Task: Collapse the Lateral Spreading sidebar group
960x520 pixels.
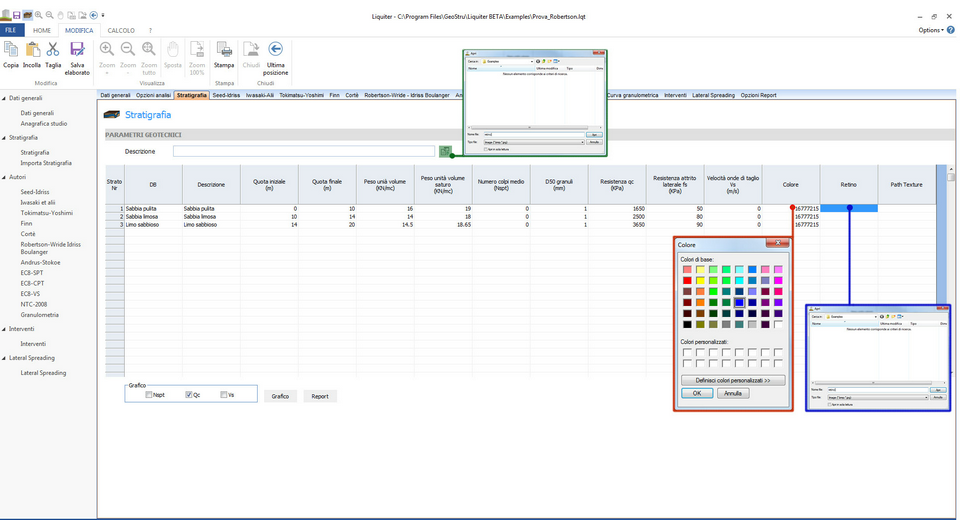Action: tap(4, 358)
